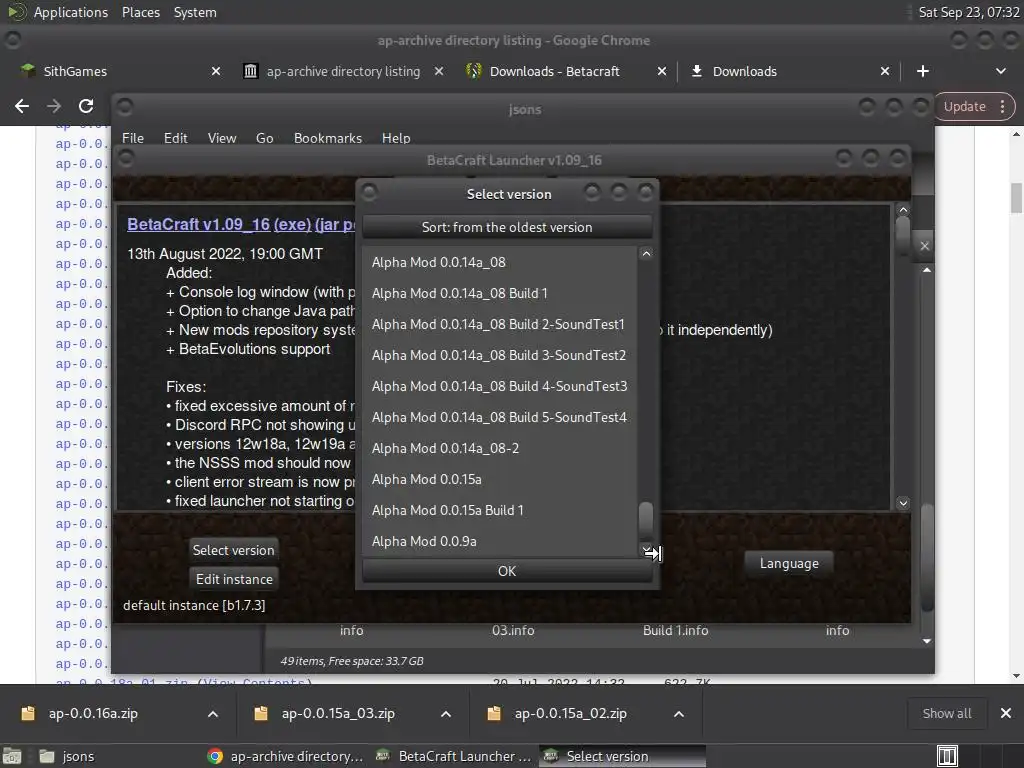Image resolution: width=1024 pixels, height=768 pixels.
Task: Click show desktop icon in taskbar
Action: 12,756
